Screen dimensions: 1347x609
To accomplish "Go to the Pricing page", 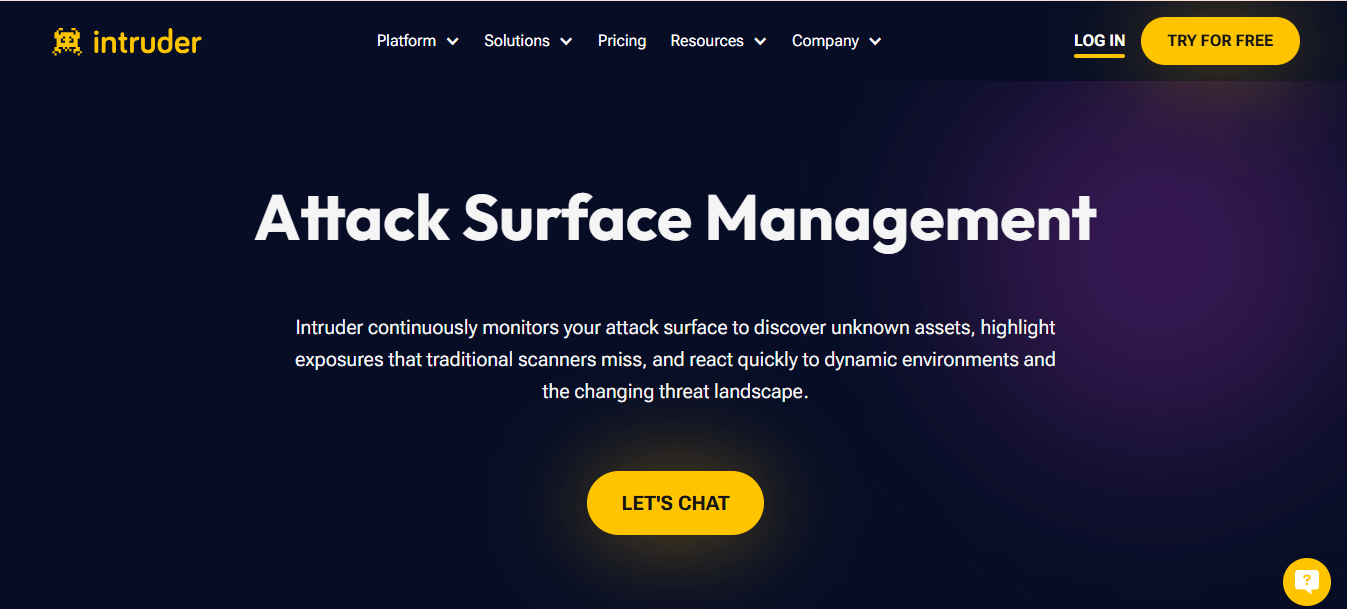I will pyautogui.click(x=622, y=41).
